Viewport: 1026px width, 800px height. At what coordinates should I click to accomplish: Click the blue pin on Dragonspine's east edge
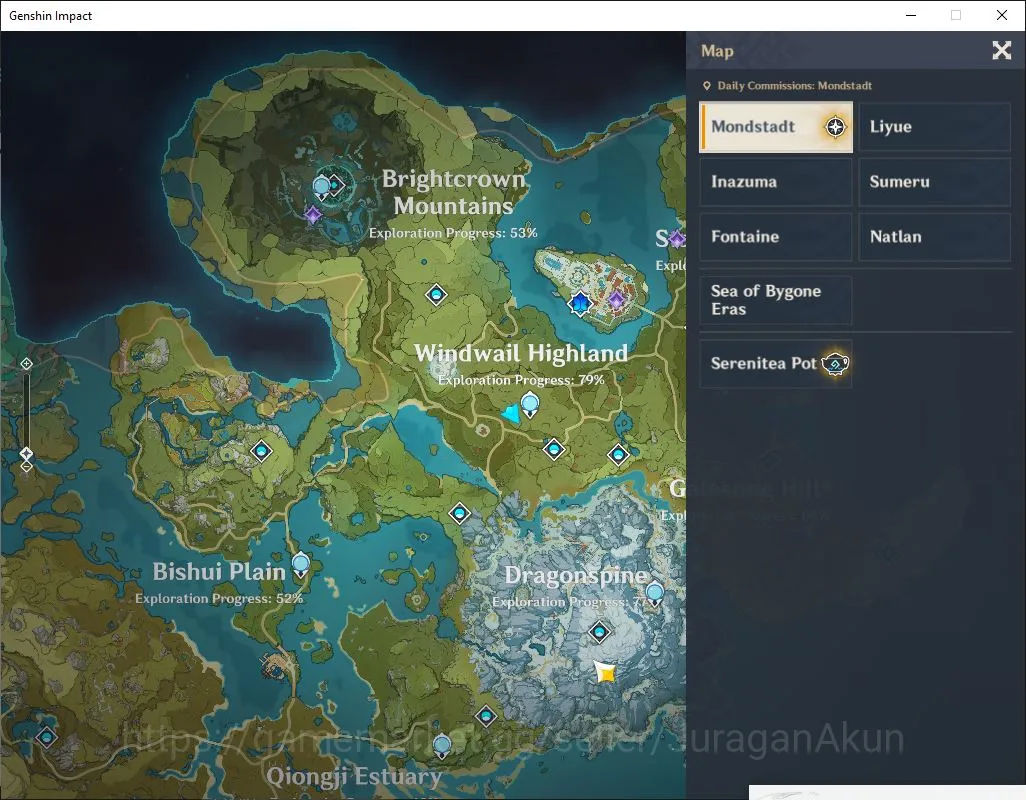tap(654, 595)
